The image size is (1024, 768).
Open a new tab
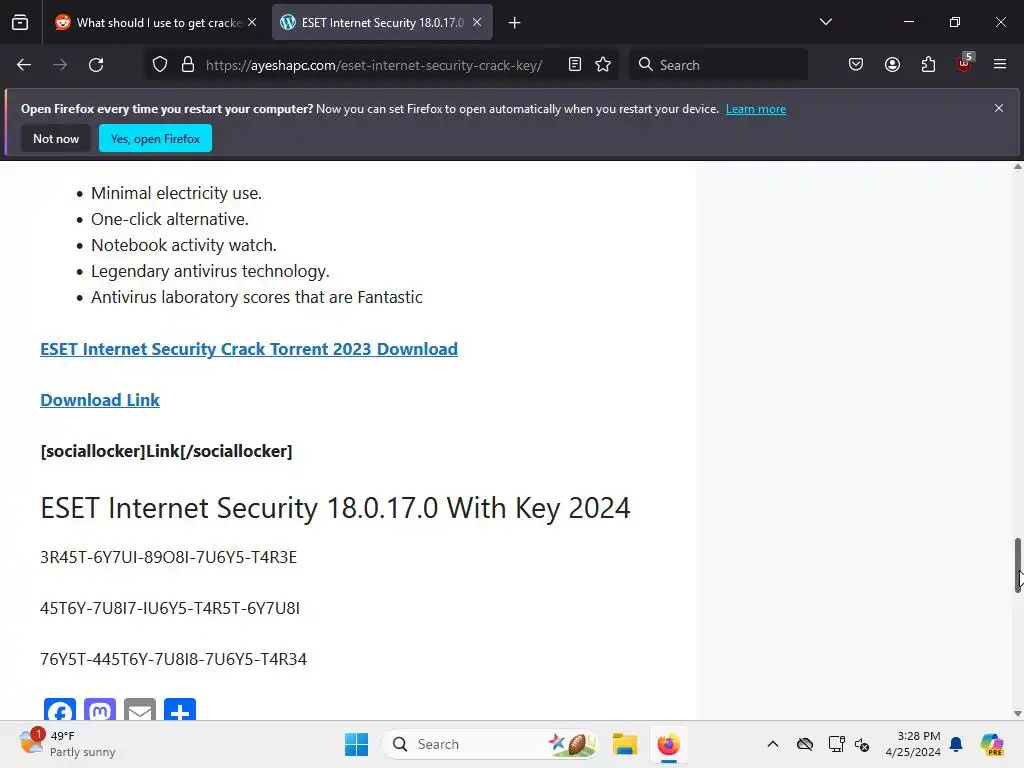[x=515, y=23]
